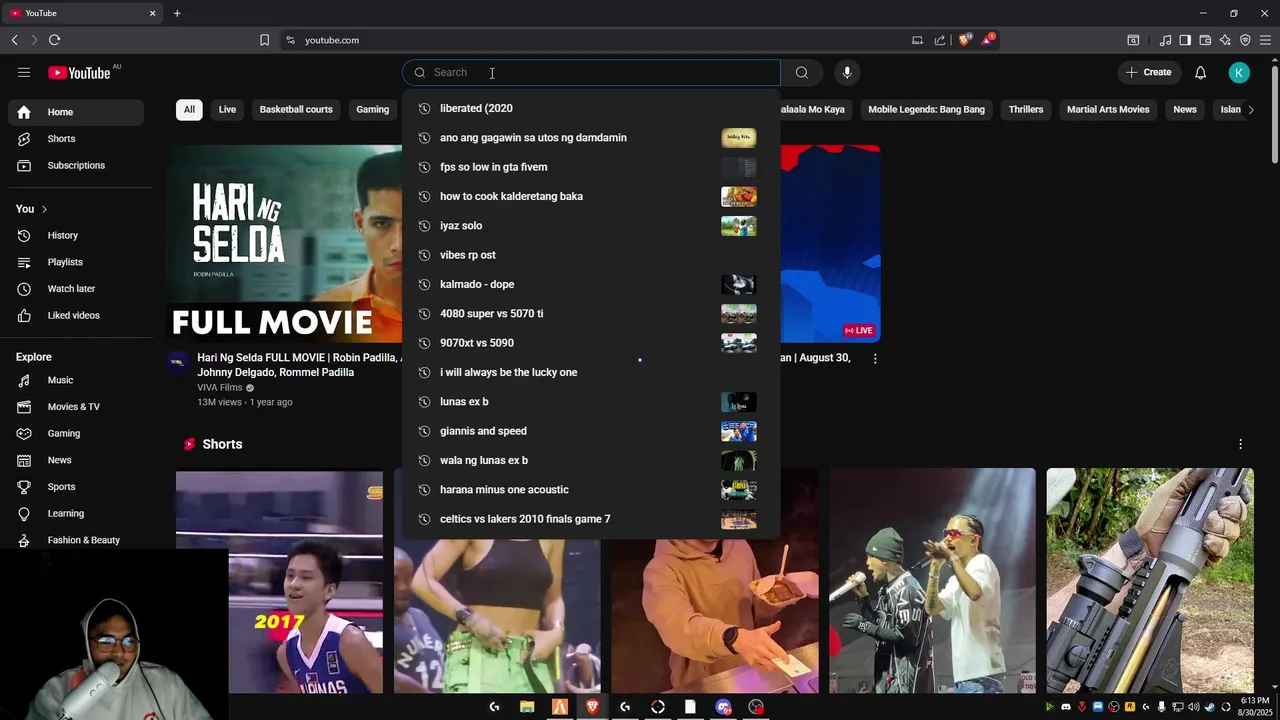Open the account avatar K menu

coord(1239,72)
